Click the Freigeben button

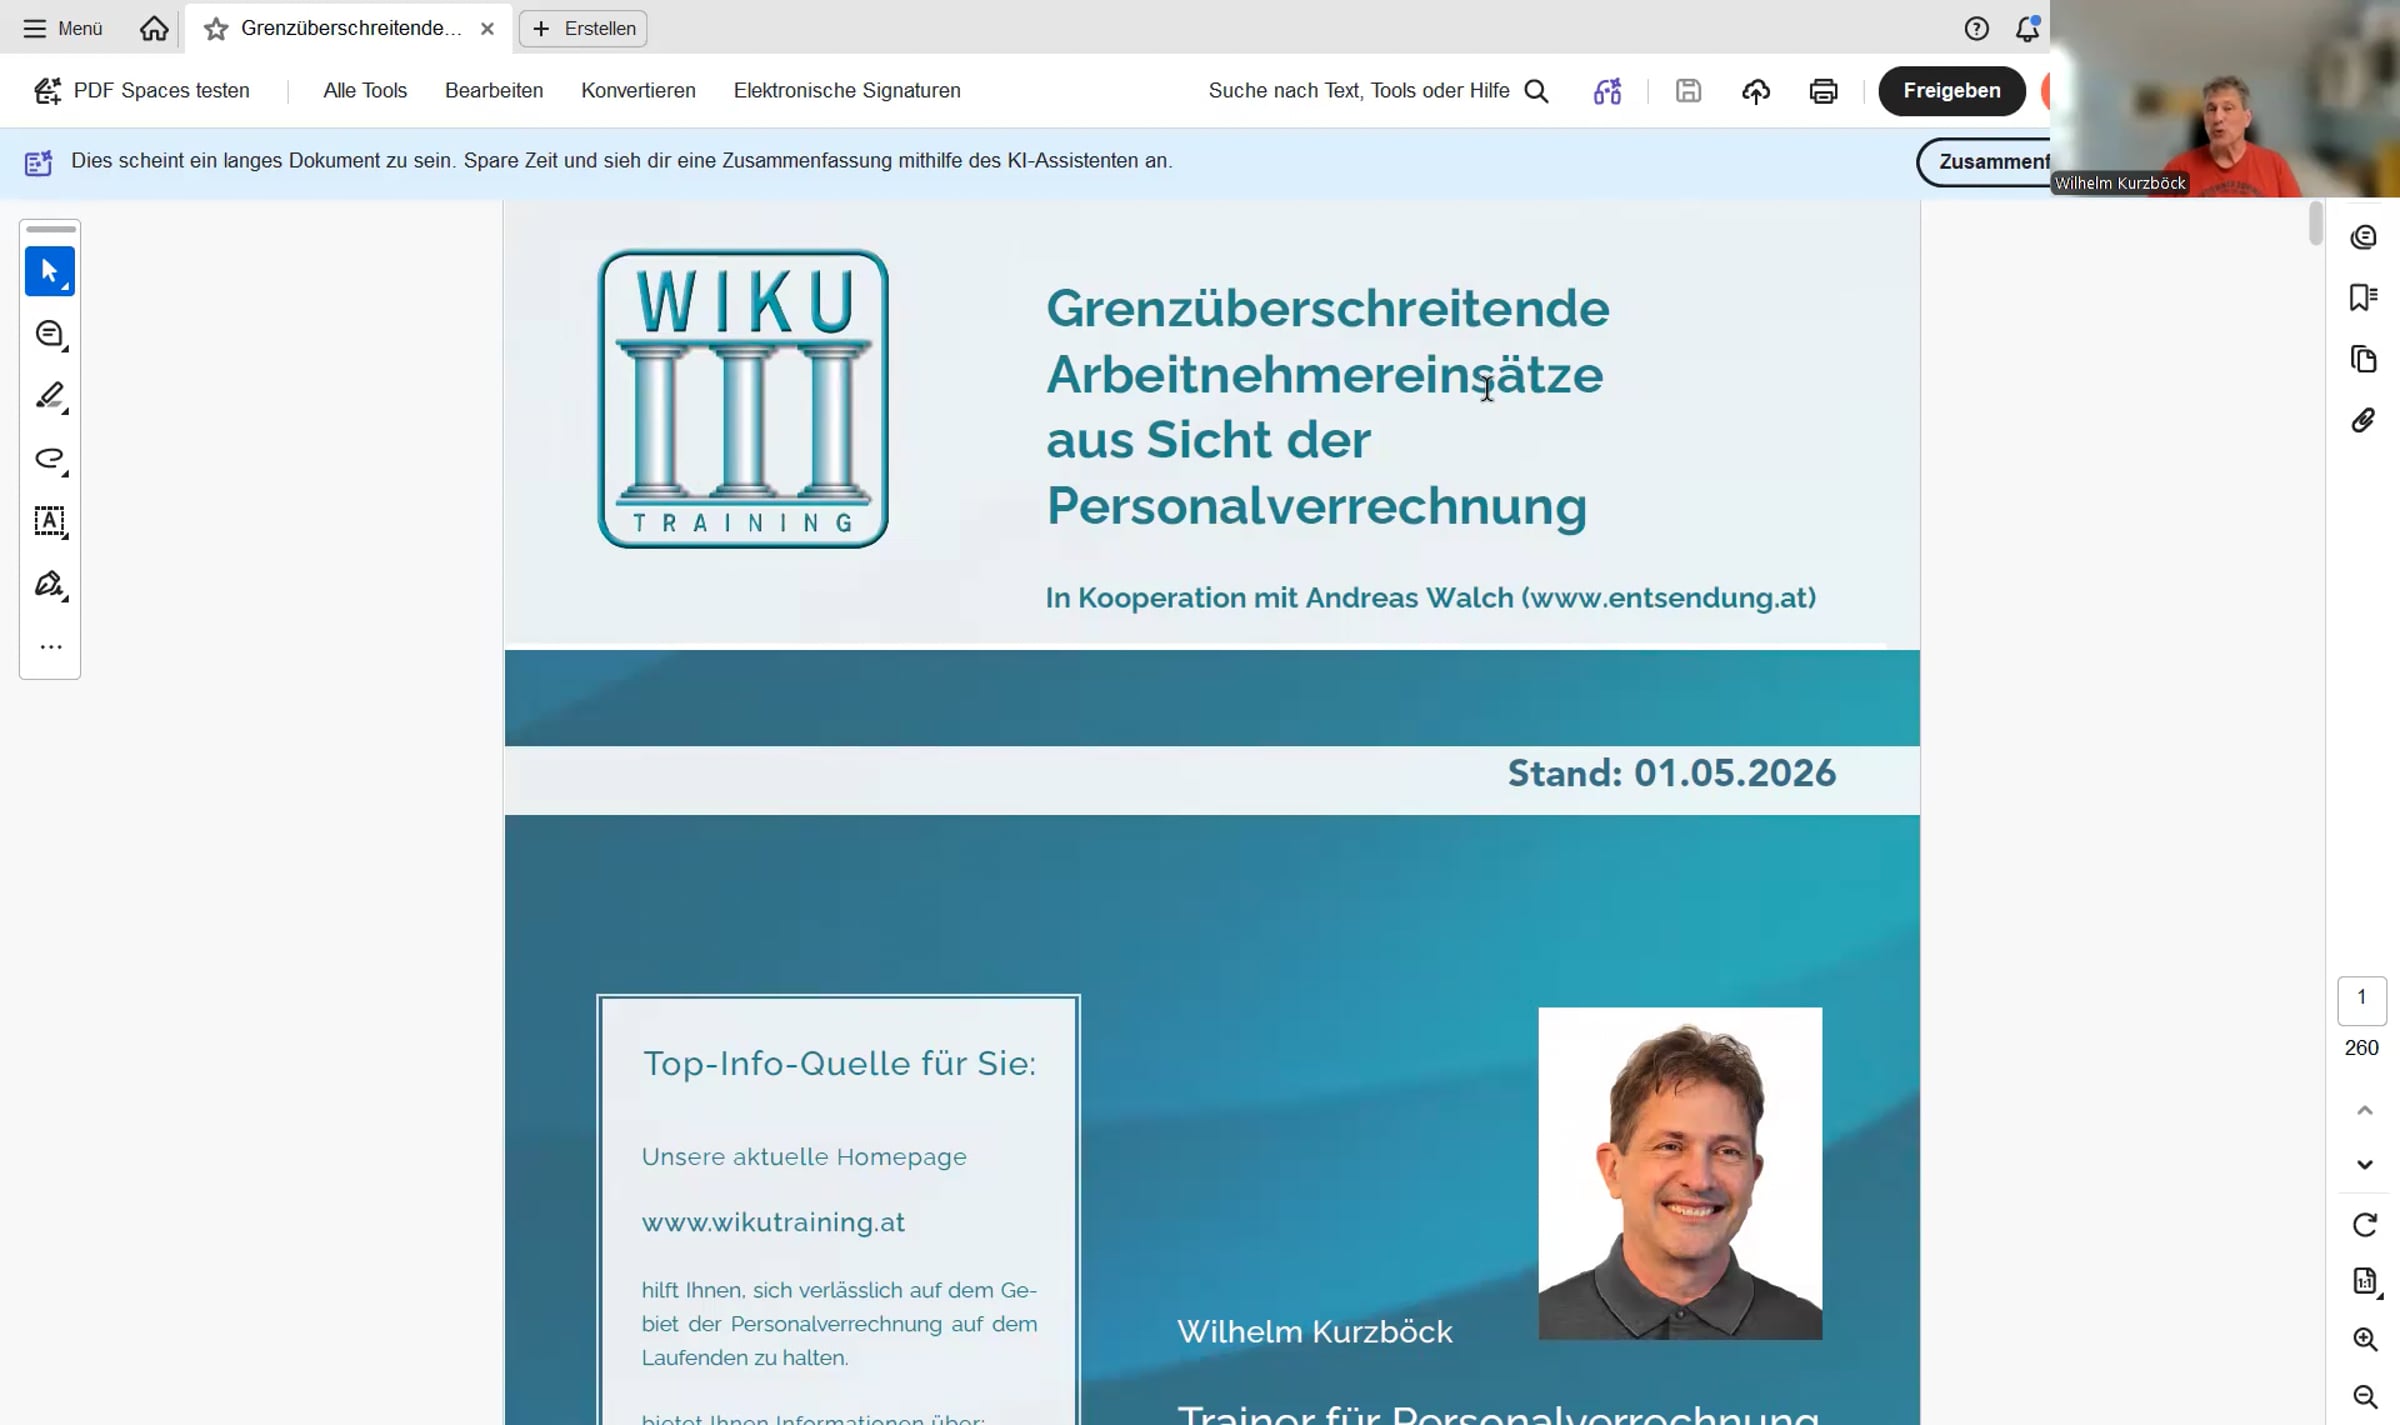[1951, 91]
